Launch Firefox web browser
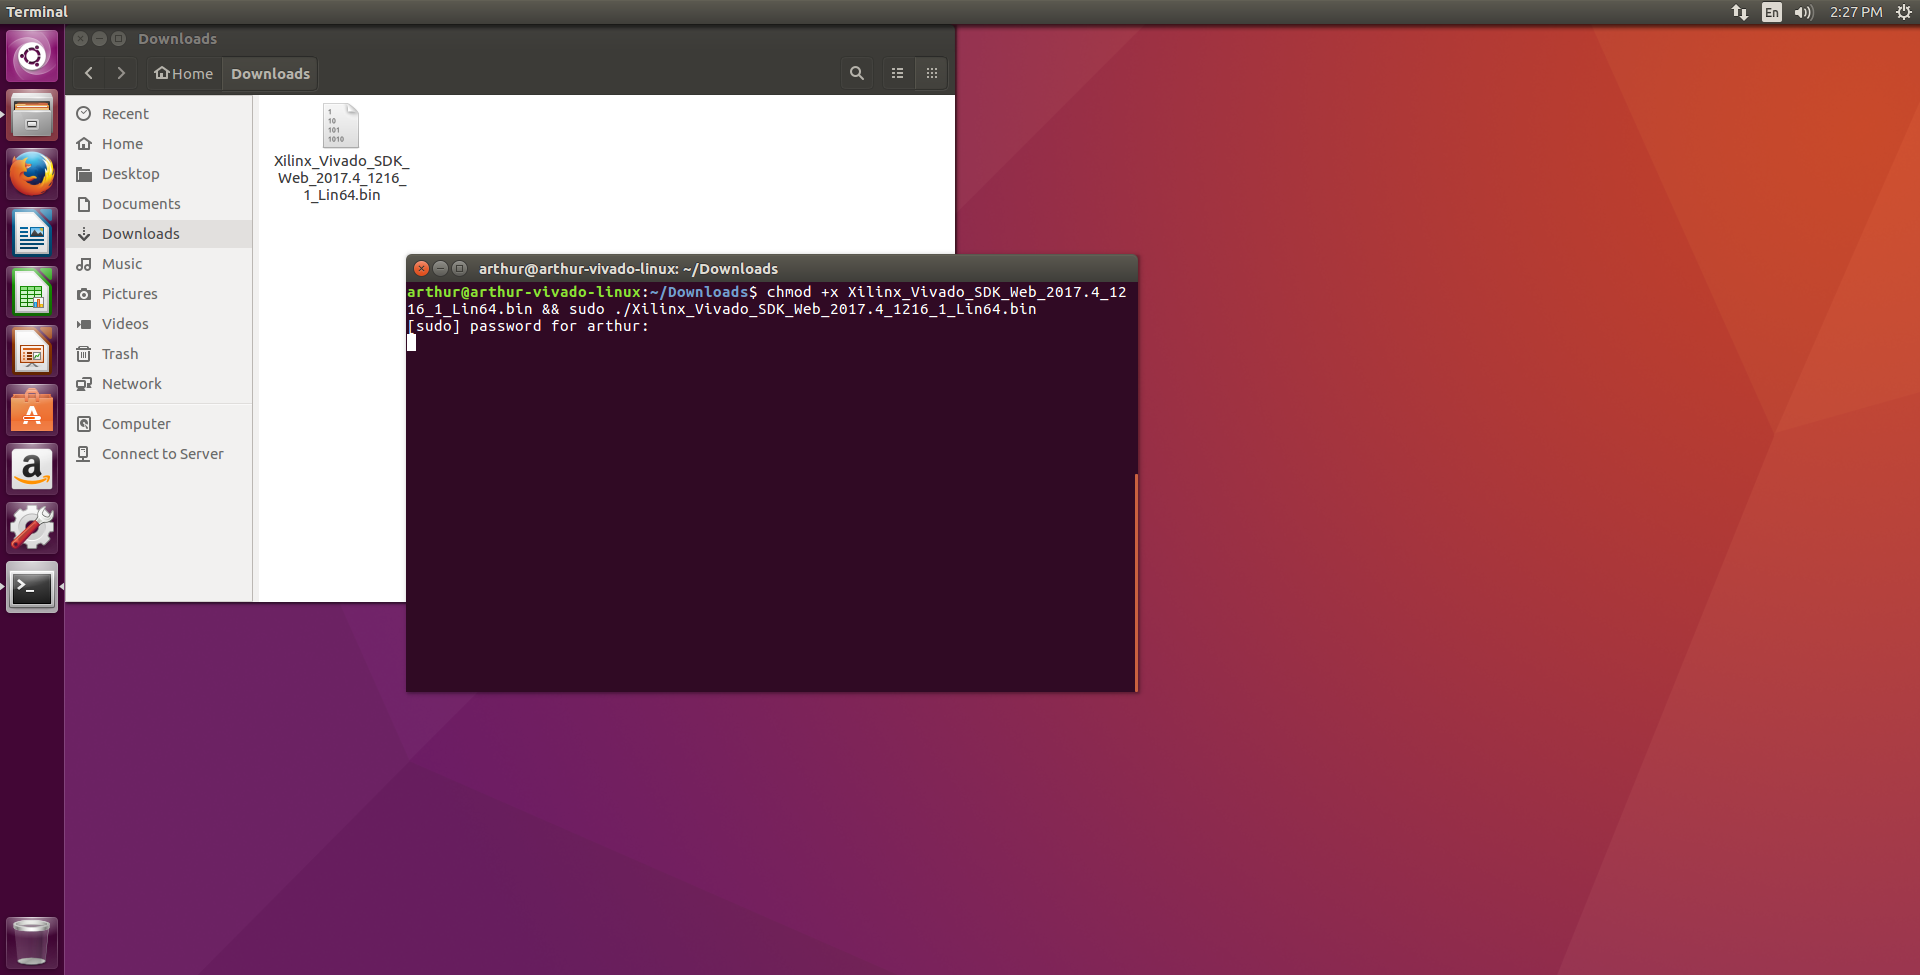 [x=32, y=174]
